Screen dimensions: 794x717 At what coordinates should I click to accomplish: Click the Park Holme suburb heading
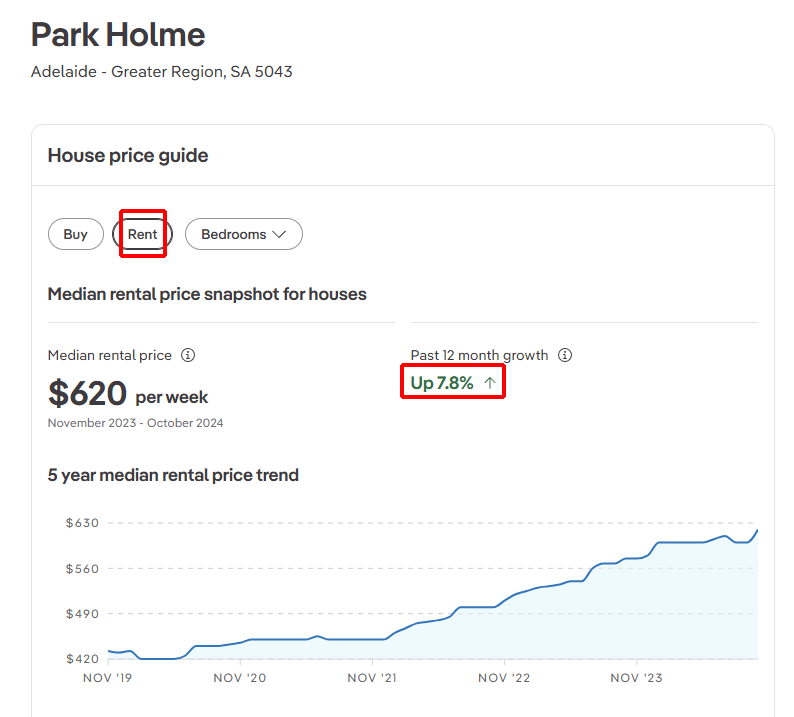point(118,35)
